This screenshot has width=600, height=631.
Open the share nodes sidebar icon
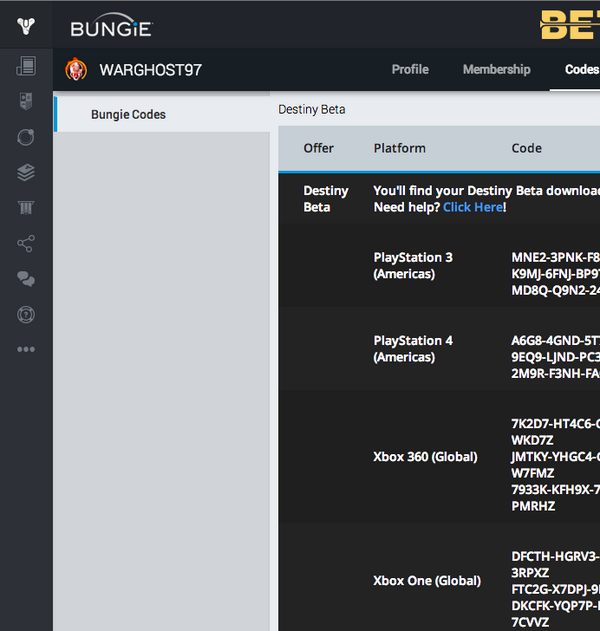coord(26,243)
